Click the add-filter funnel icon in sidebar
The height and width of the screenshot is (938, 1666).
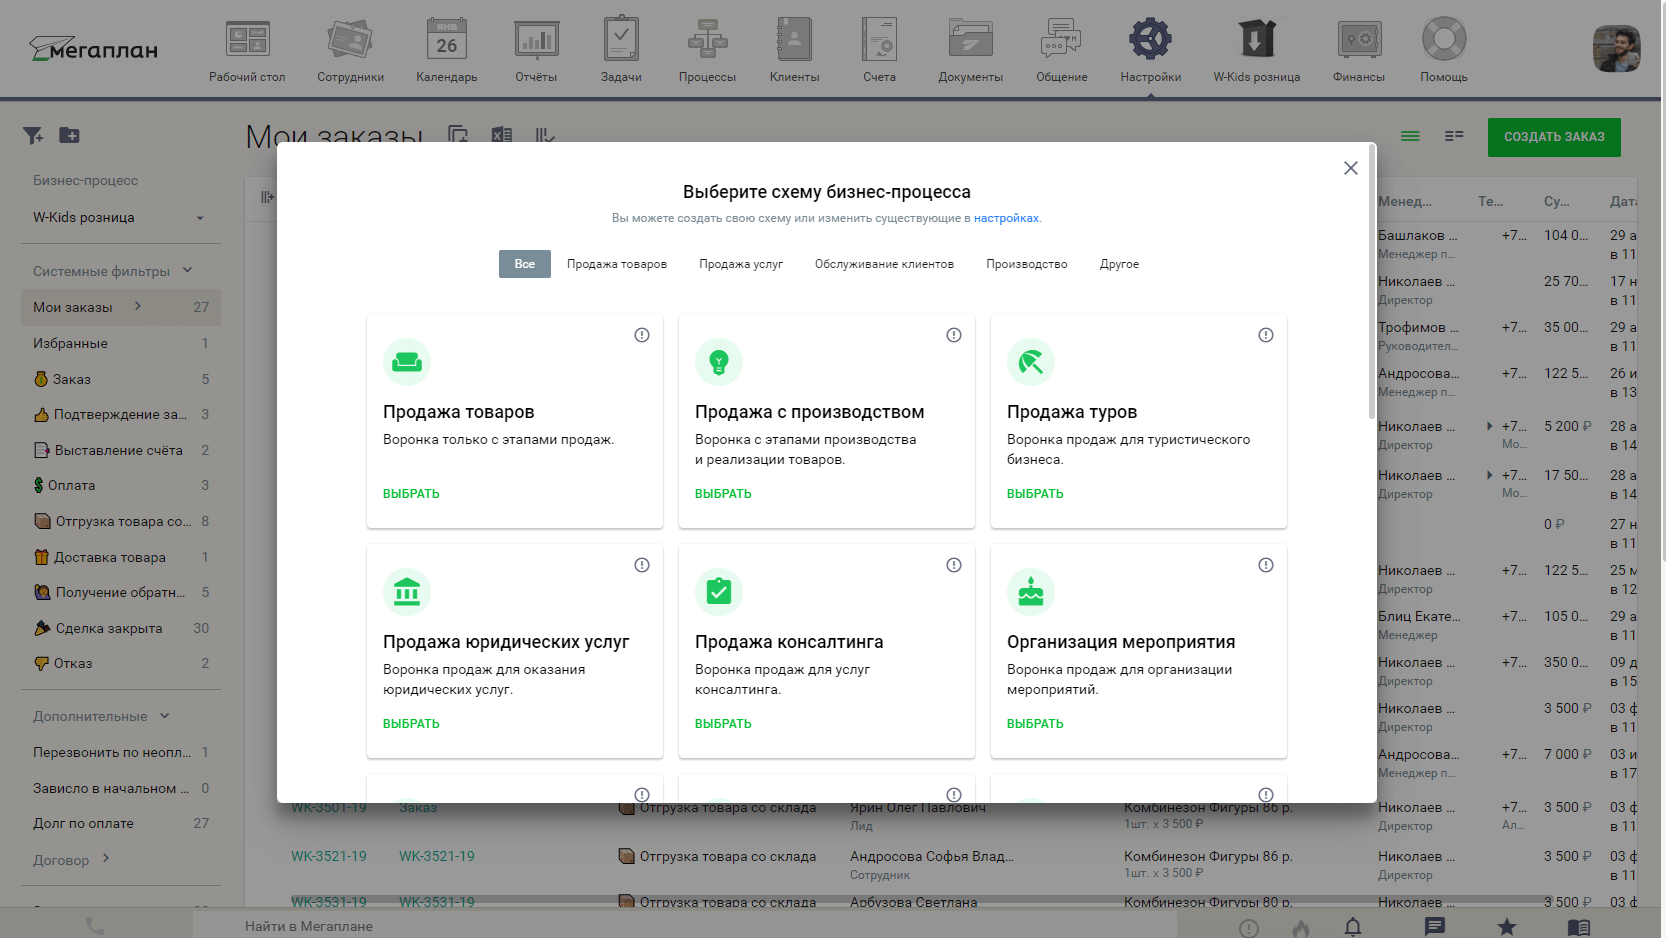click(x=33, y=135)
